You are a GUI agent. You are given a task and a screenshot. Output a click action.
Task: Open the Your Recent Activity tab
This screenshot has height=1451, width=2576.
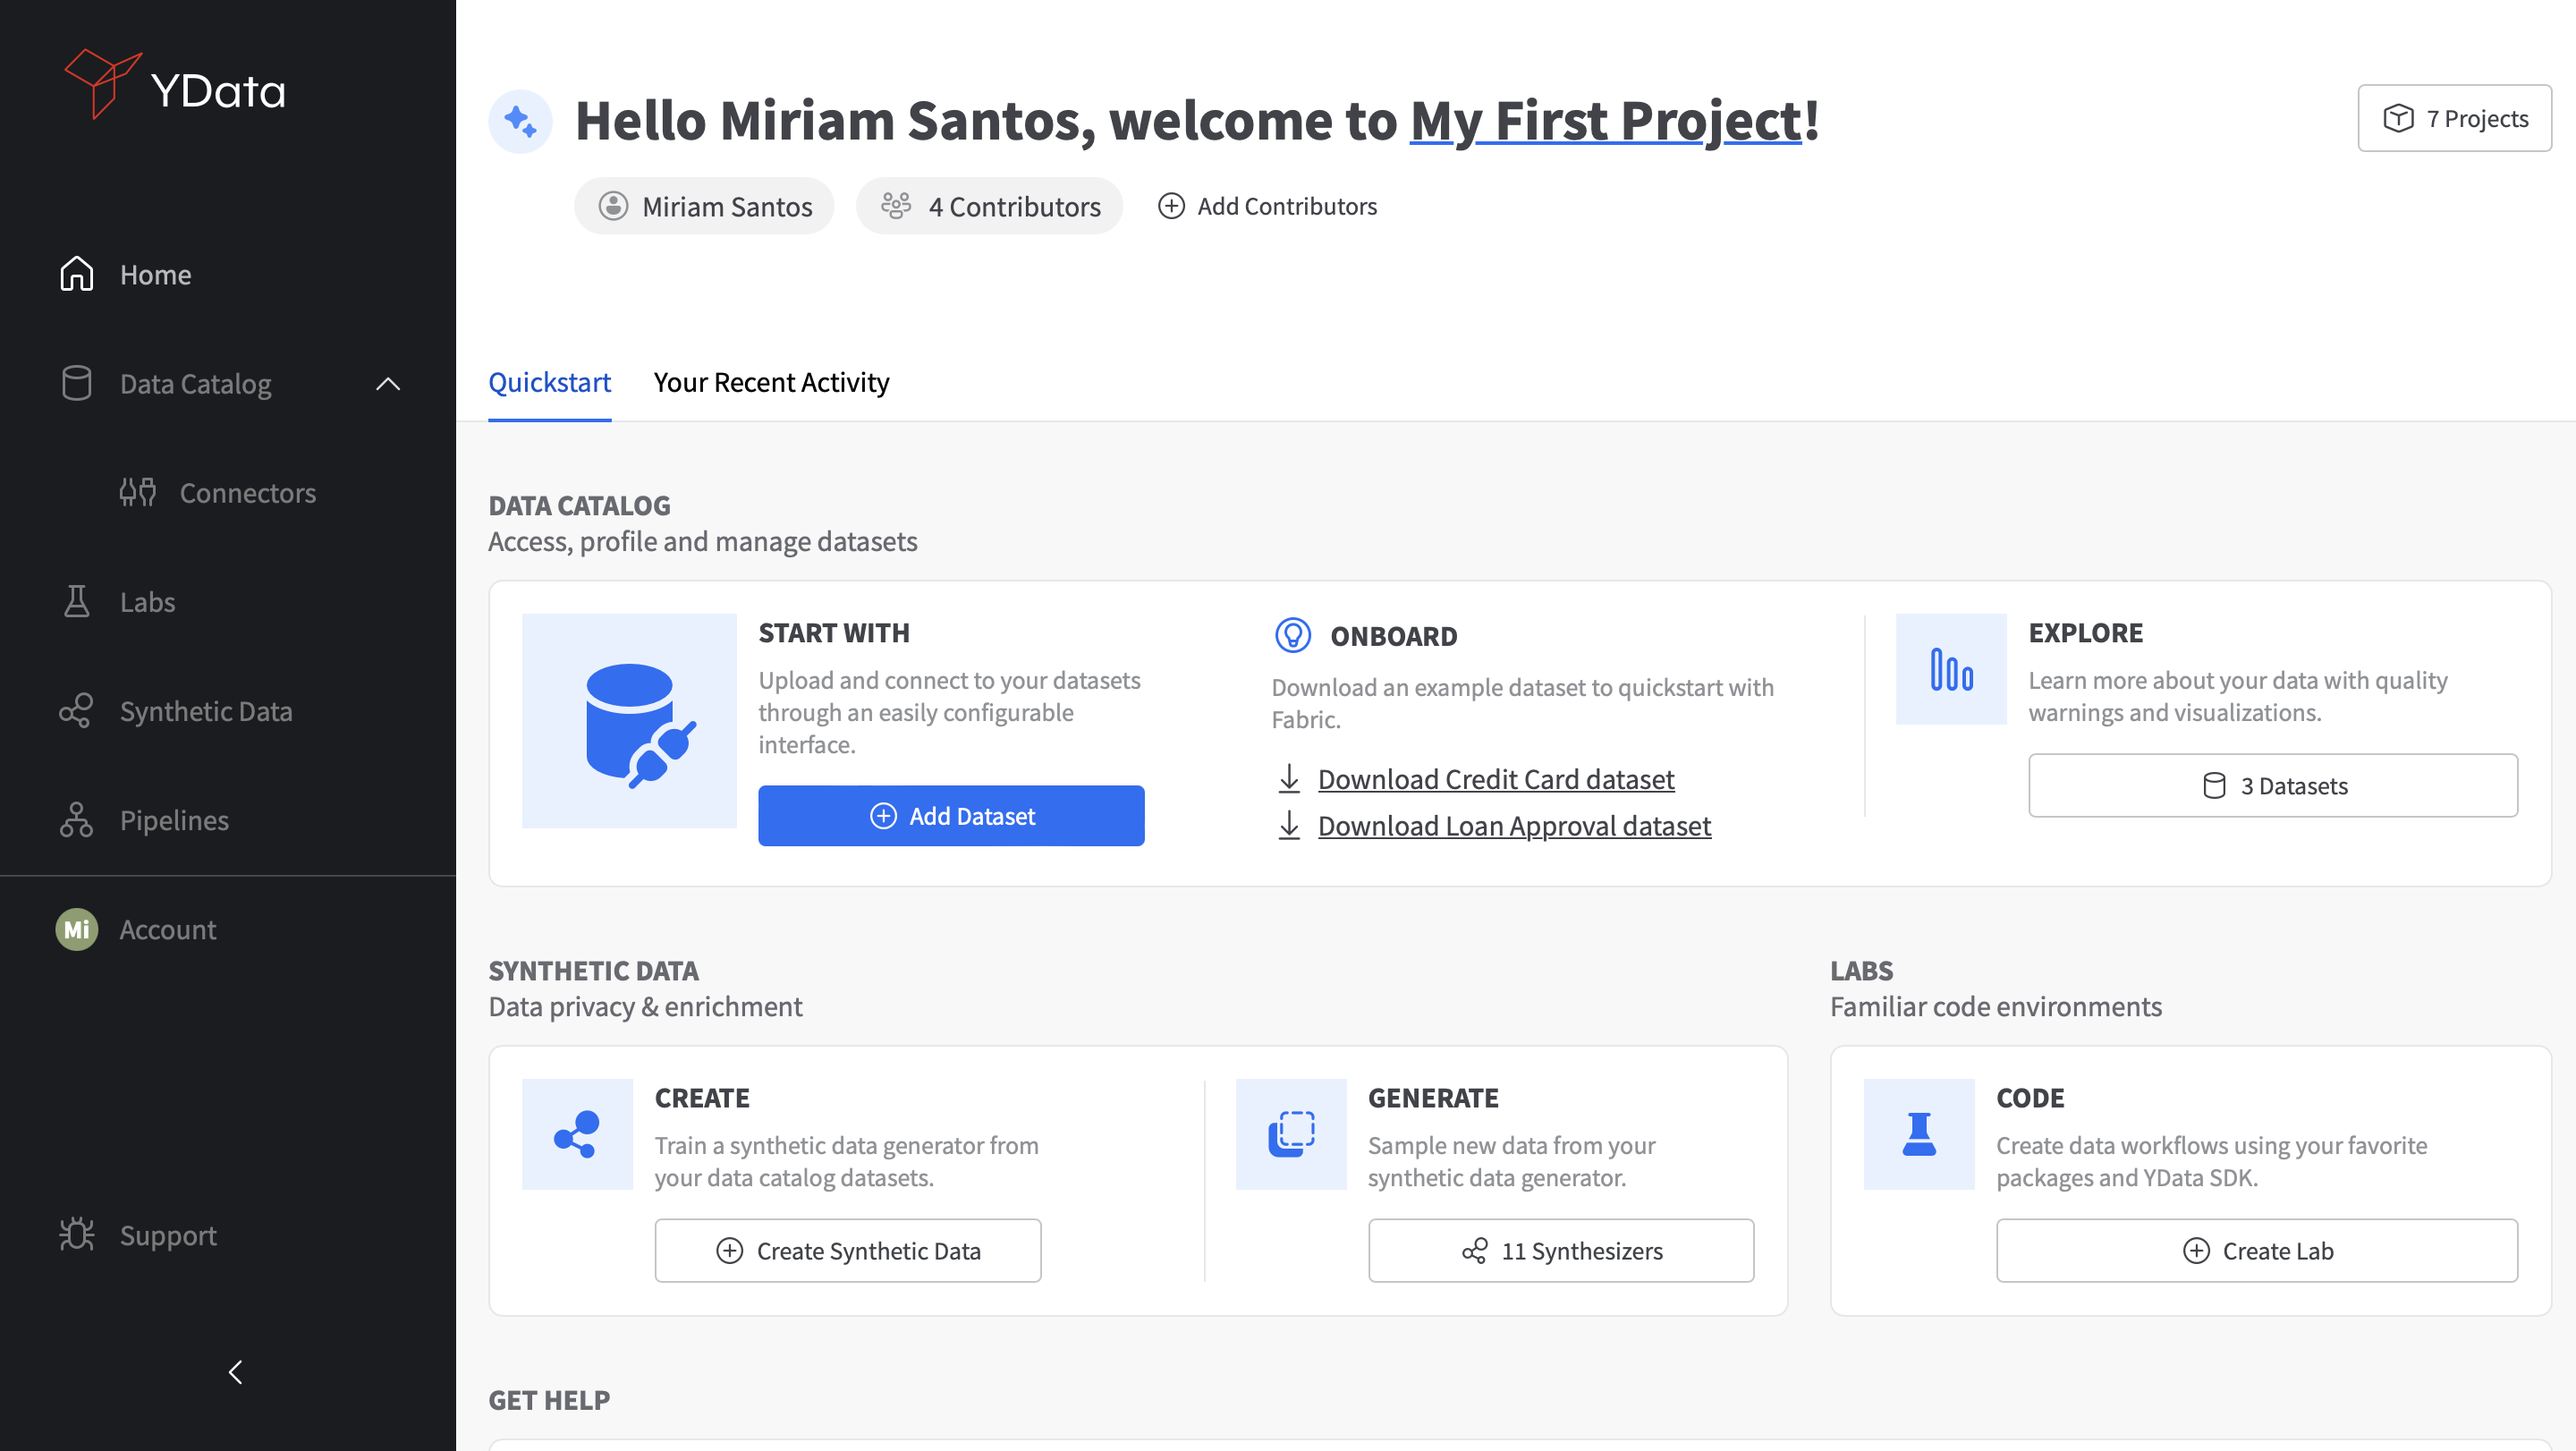pos(771,382)
